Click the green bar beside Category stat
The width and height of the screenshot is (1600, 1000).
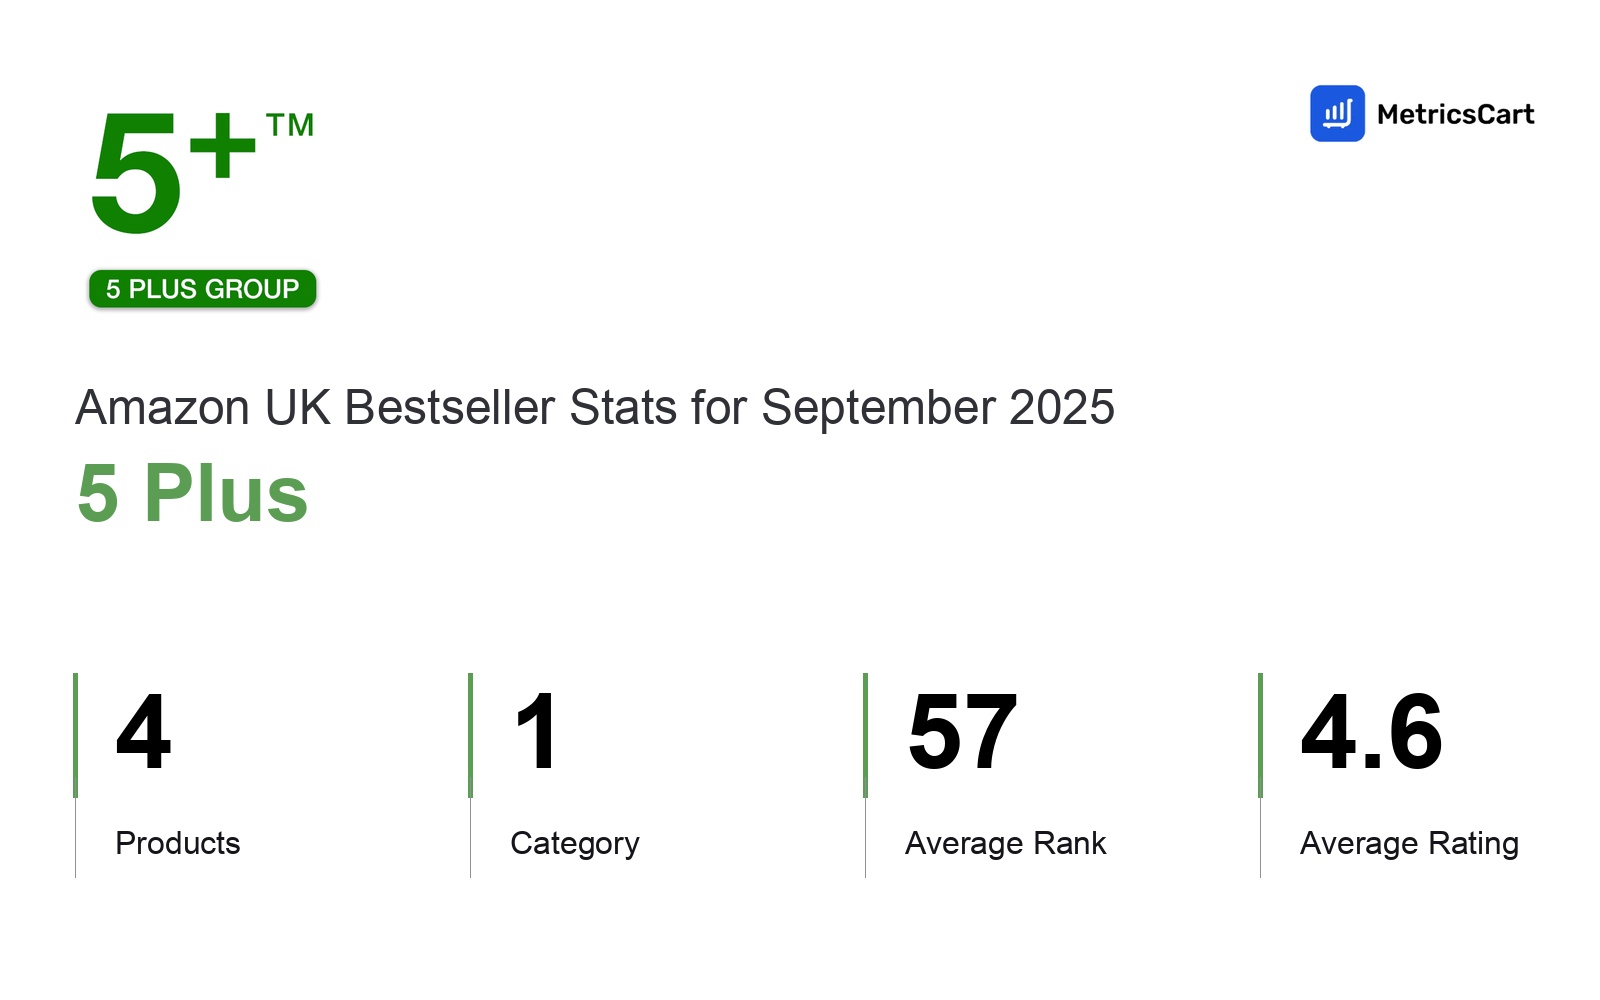(471, 735)
